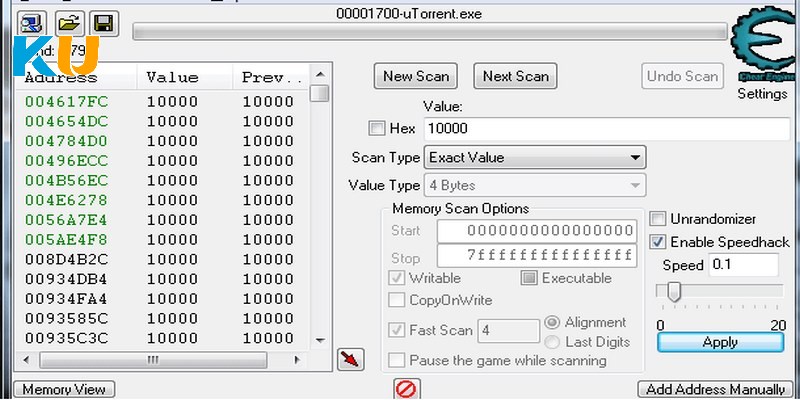Toggle the Writable checkbox
800x400 pixels.
pos(396,278)
